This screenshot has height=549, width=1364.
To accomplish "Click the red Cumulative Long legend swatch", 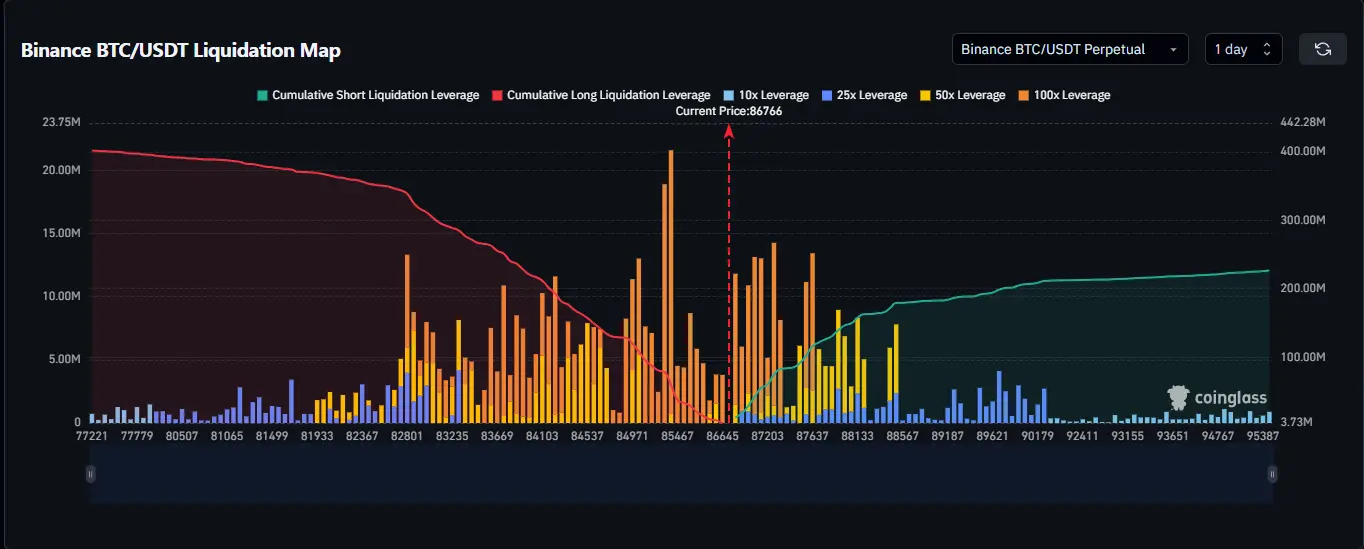I will click(497, 95).
